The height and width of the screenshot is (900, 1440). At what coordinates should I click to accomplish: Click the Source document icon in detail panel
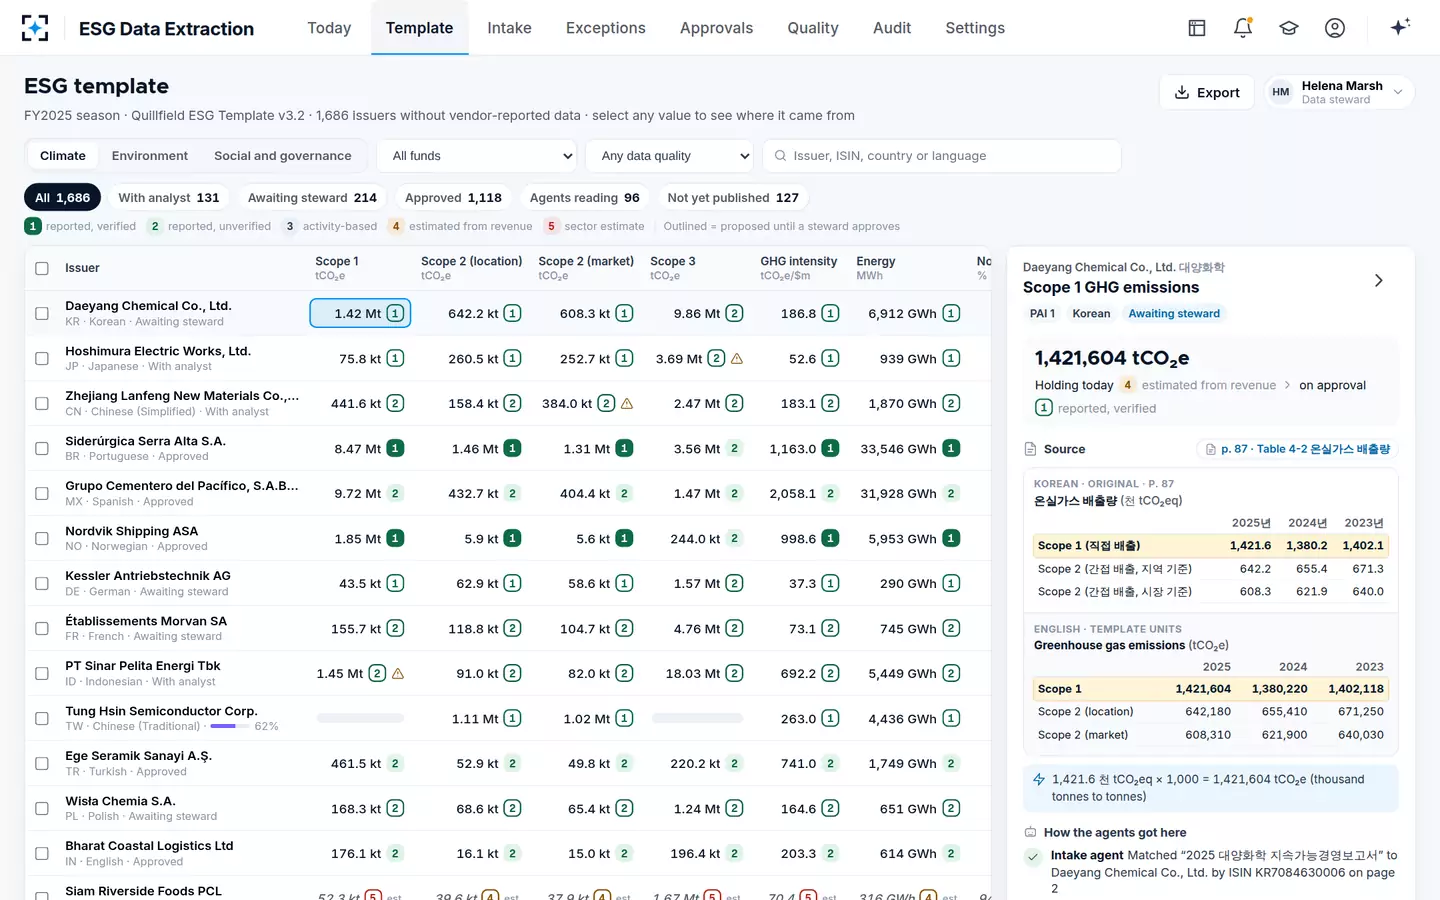coord(1031,449)
